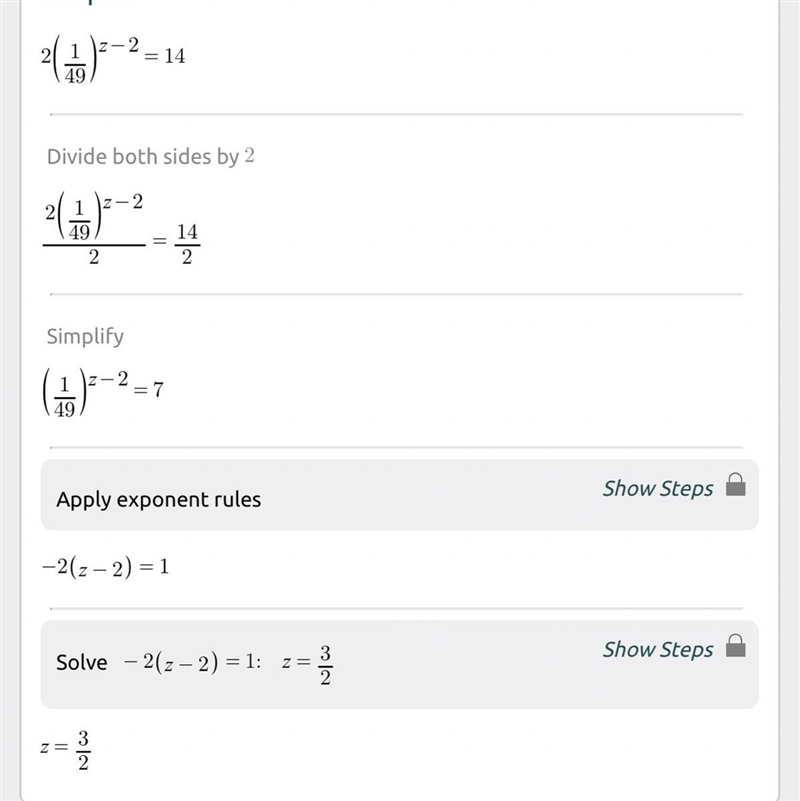
Task: Expand the Solve −2(z−2)=1 panel
Action: (399, 664)
